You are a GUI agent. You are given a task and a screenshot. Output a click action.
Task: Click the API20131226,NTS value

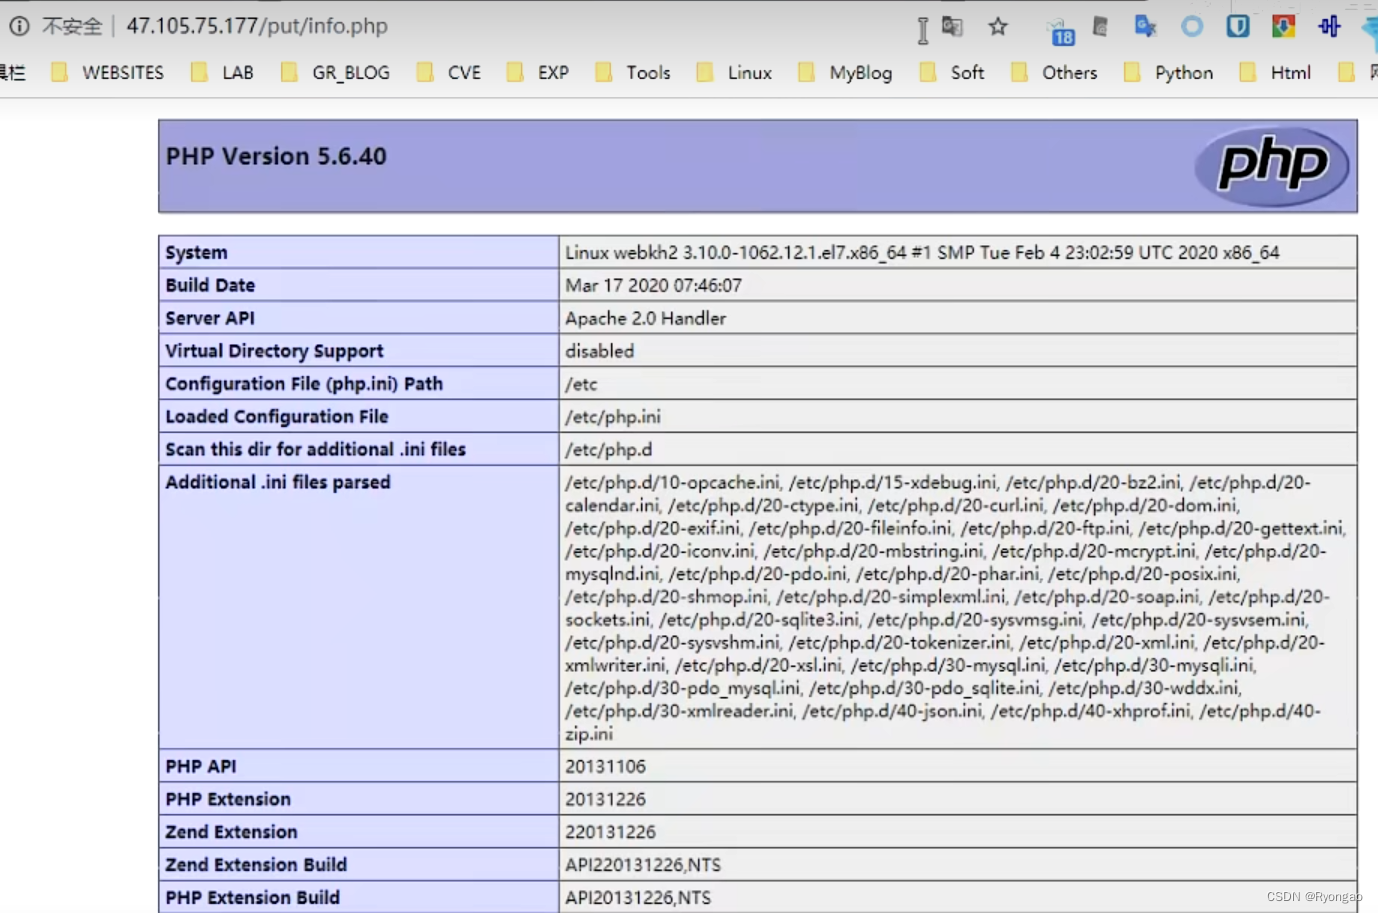tap(638, 897)
